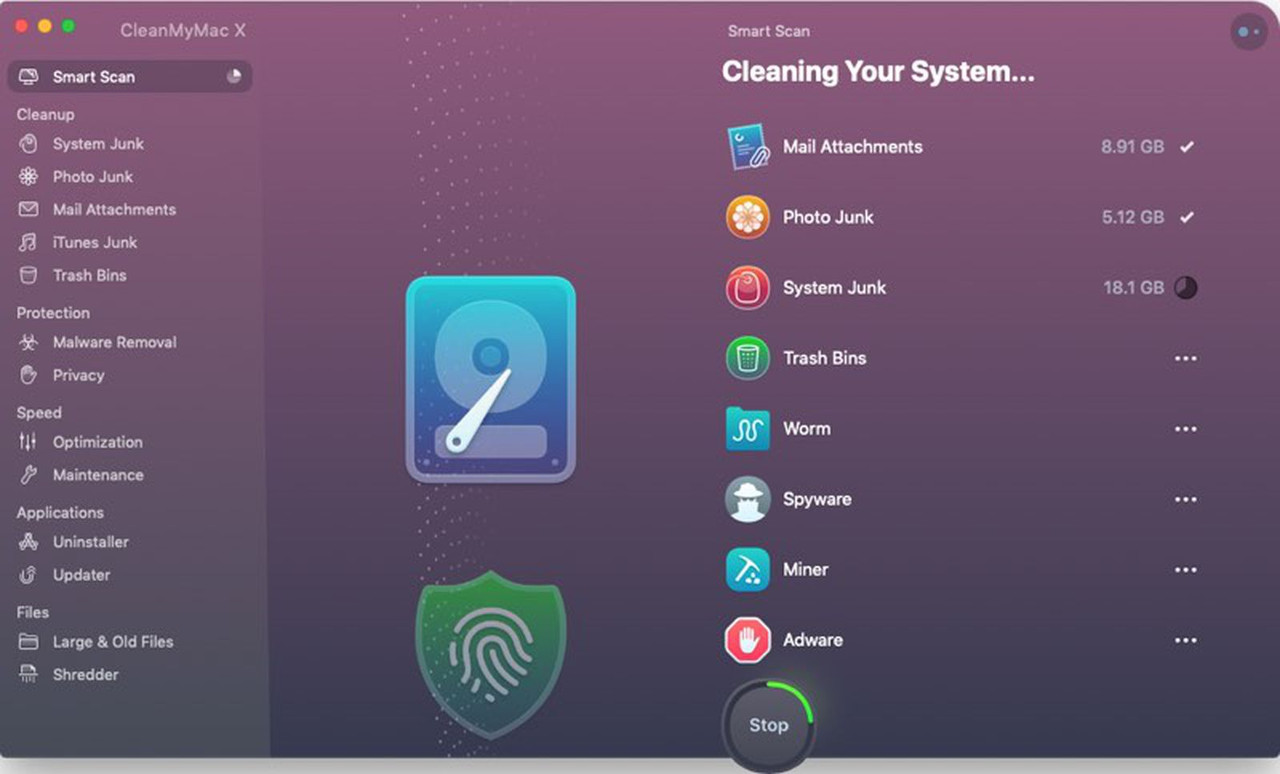The width and height of the screenshot is (1280, 774).
Task: Click the iTunes Junk music note icon
Action: click(x=29, y=243)
